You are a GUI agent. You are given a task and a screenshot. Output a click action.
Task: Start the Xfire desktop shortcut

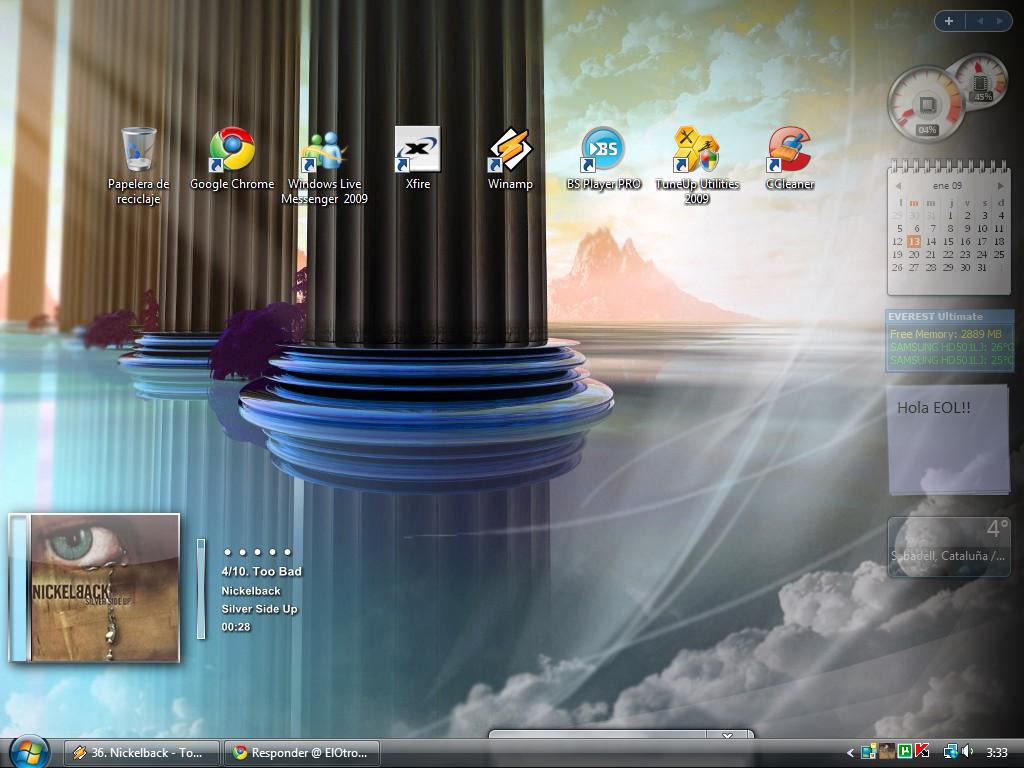[417, 150]
